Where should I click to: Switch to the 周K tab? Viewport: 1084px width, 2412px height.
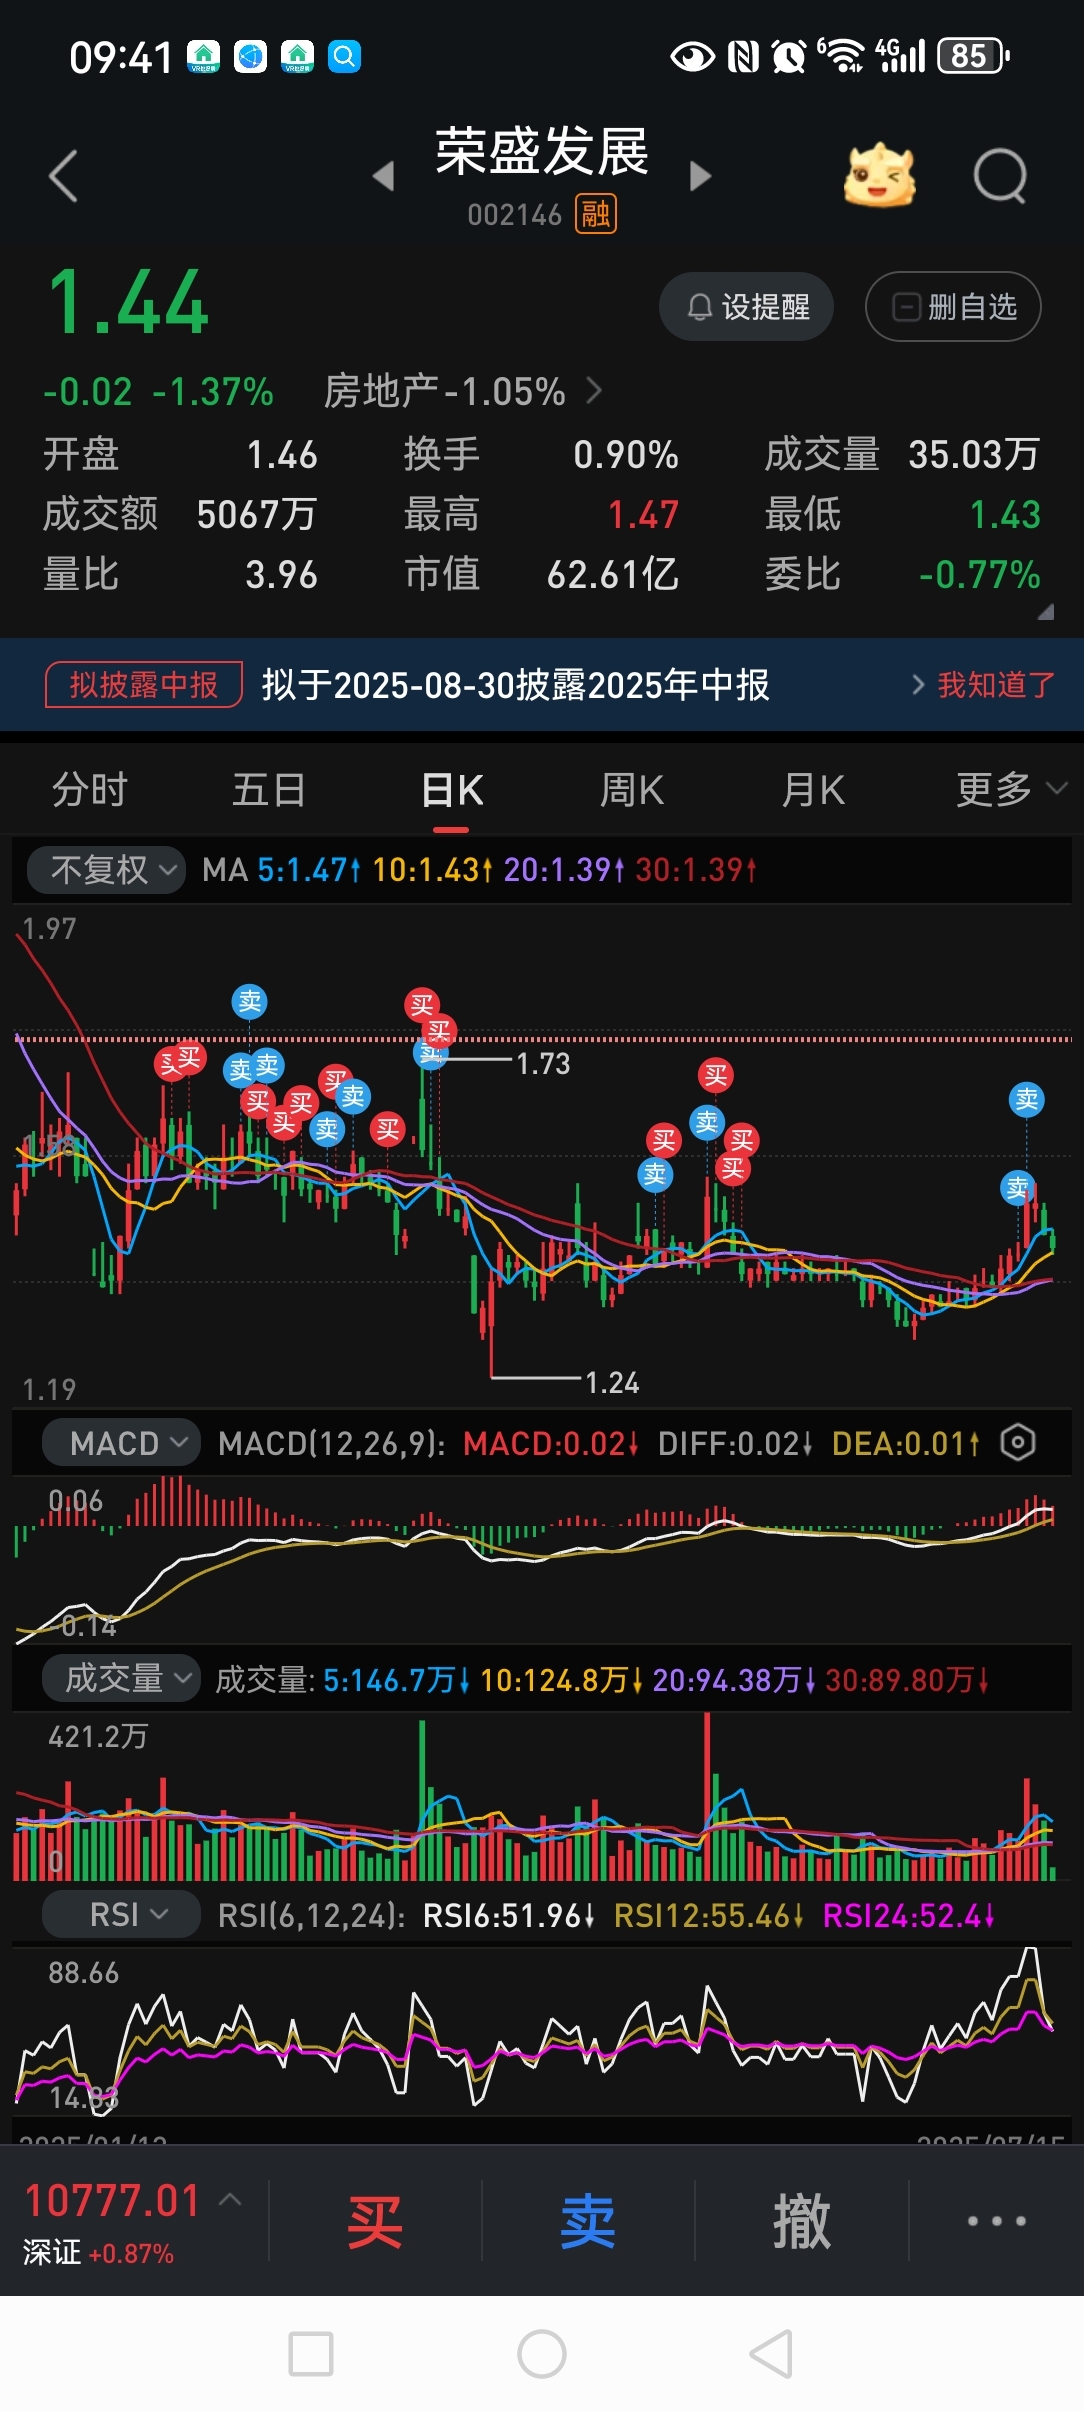coord(631,790)
